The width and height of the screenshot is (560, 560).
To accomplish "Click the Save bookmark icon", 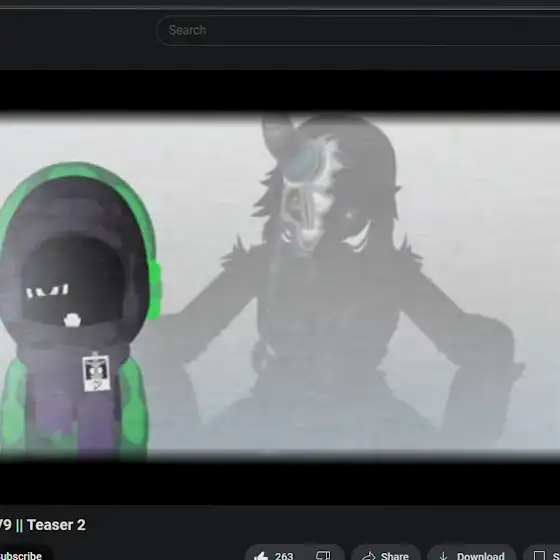I will point(539,556).
